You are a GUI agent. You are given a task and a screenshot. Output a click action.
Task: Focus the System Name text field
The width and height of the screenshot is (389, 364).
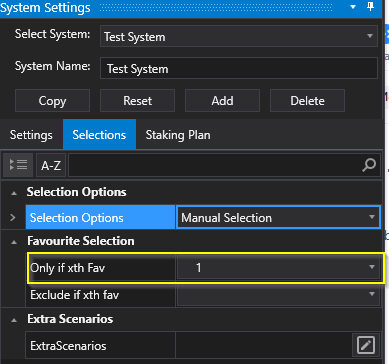pos(239,68)
